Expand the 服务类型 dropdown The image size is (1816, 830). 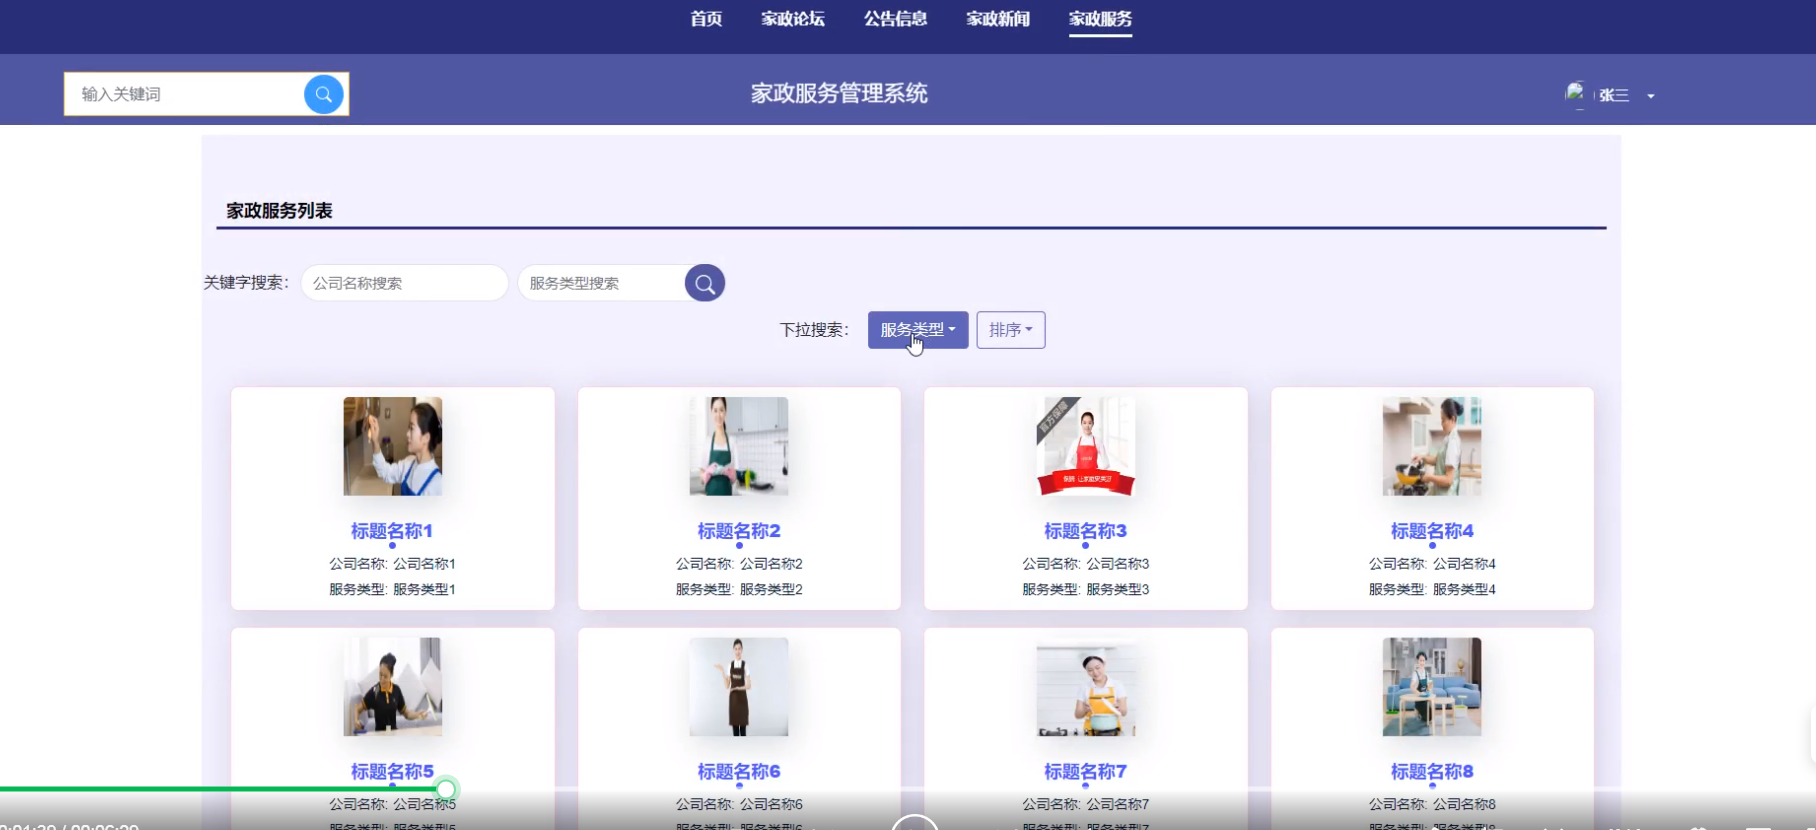[x=918, y=330]
